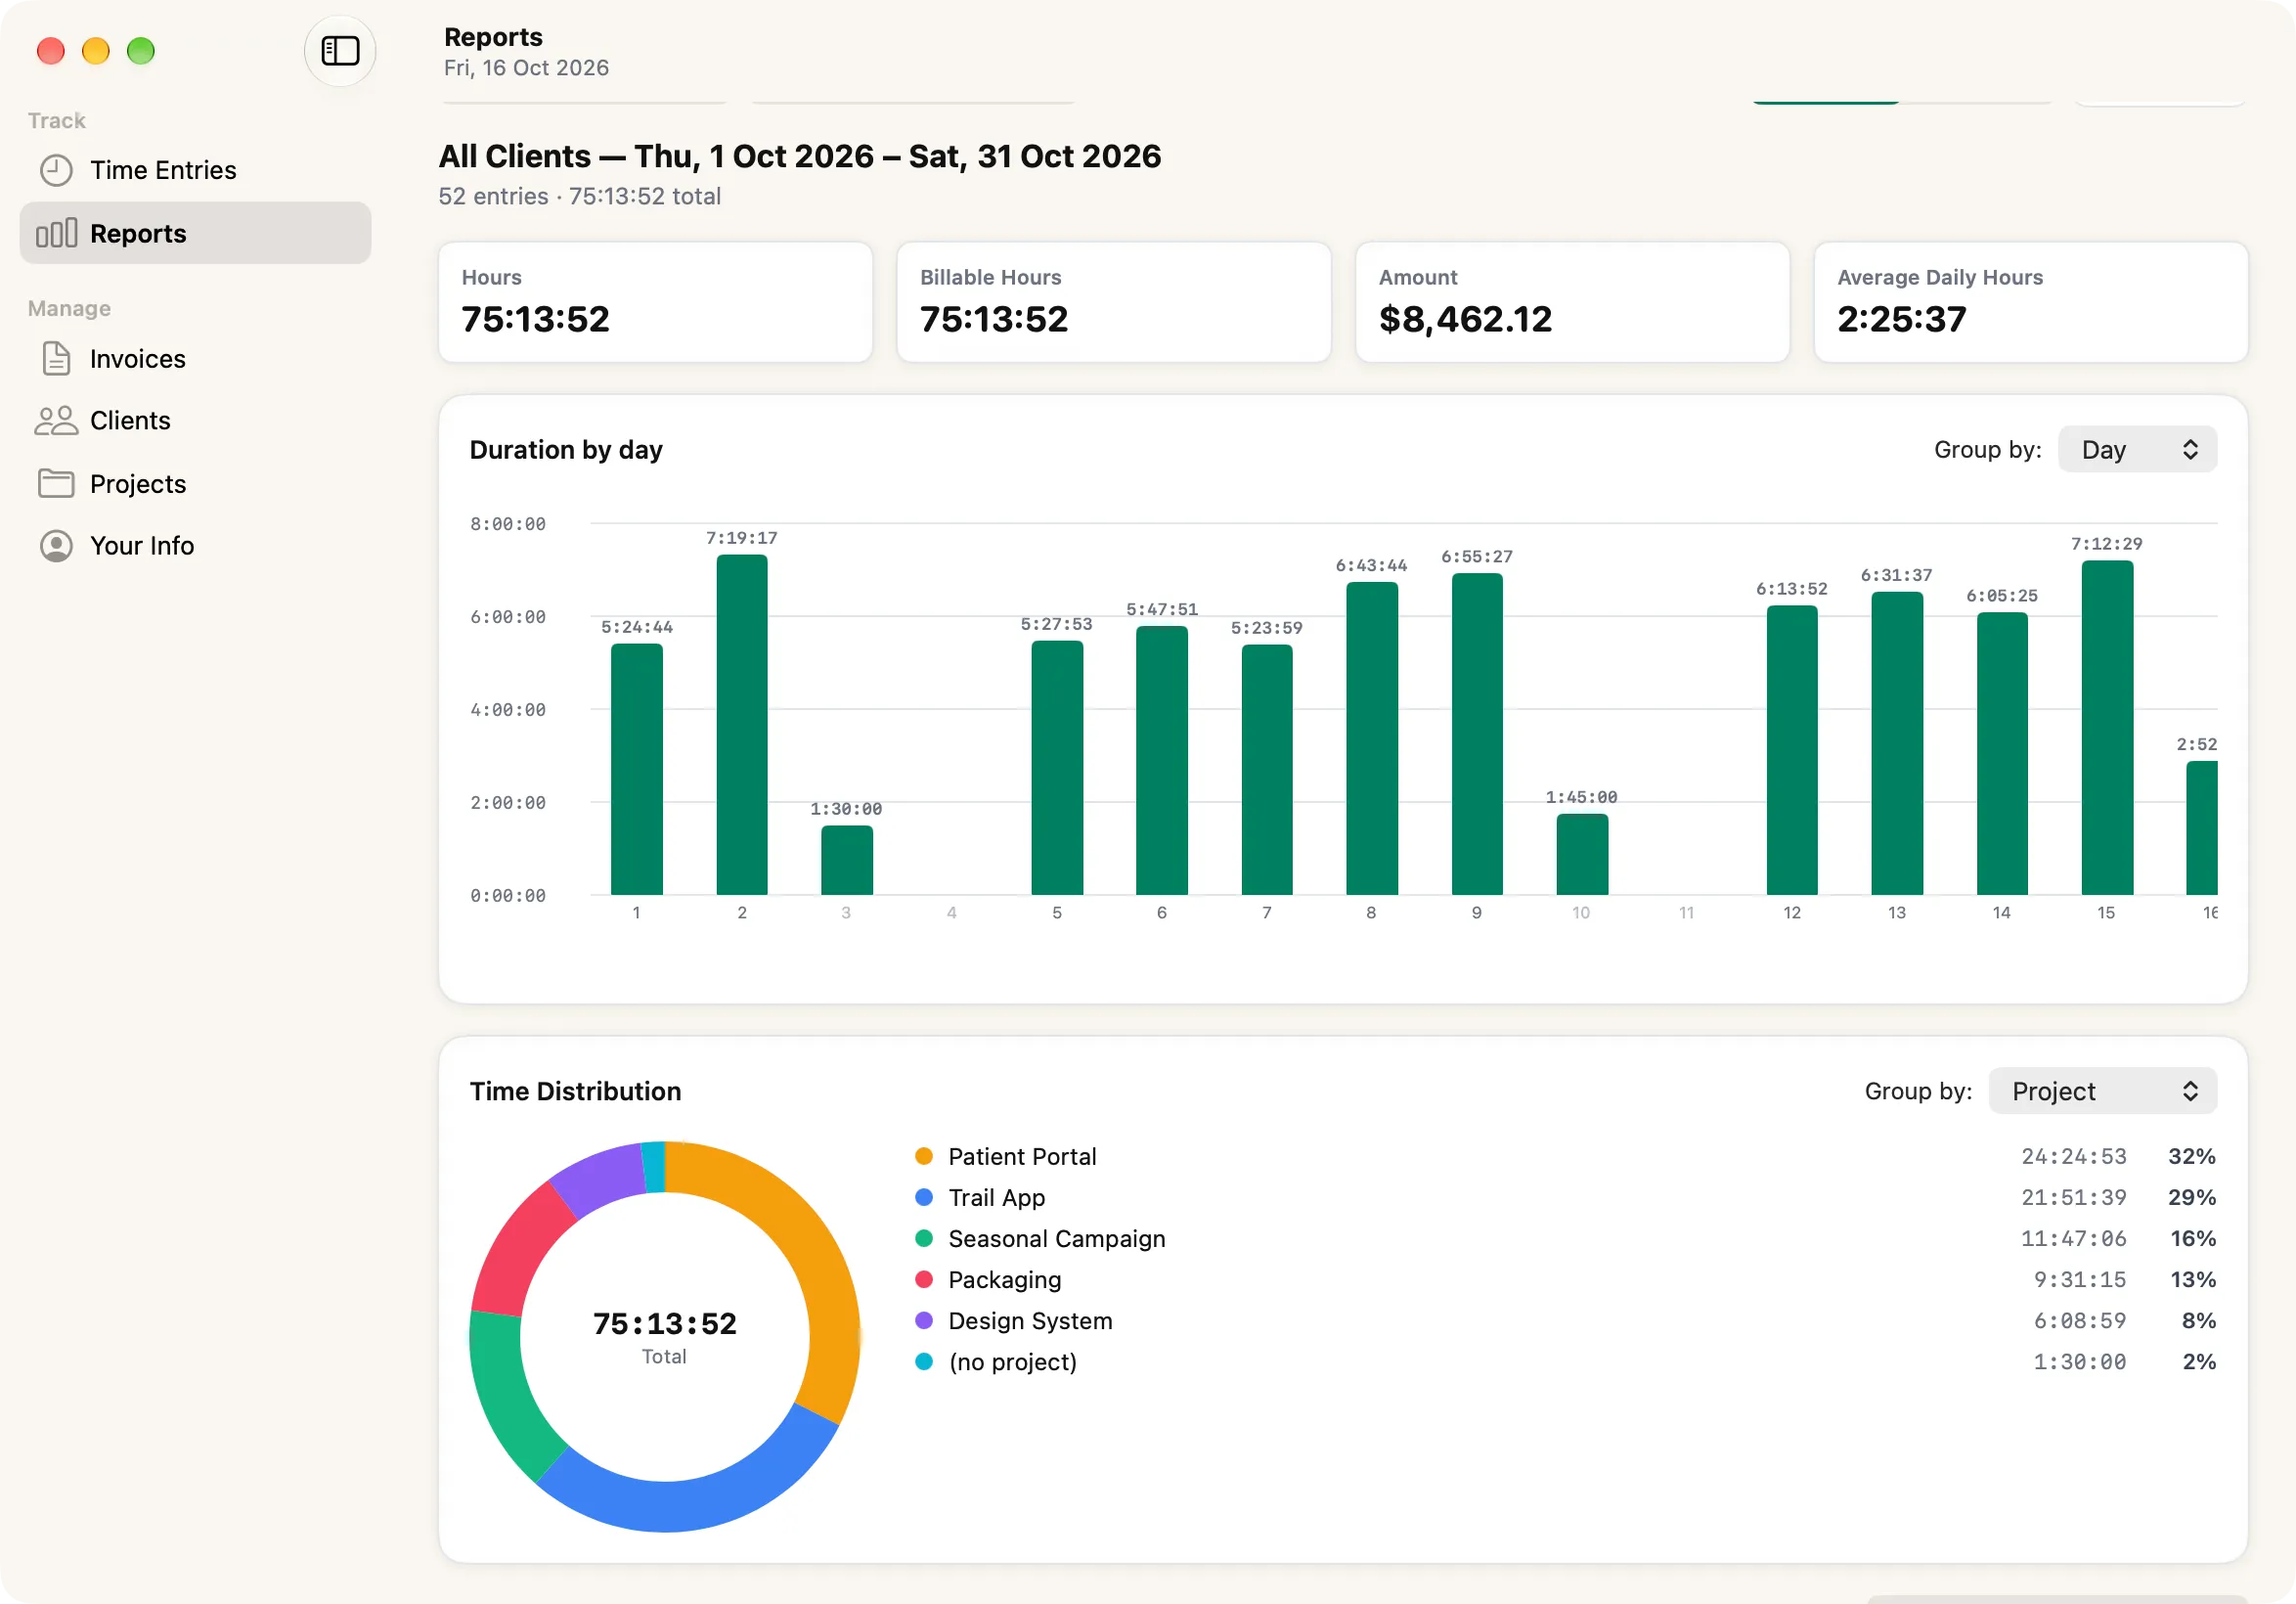Click the blue Trail App legend dot
The image size is (2296, 1604).
pos(924,1197)
